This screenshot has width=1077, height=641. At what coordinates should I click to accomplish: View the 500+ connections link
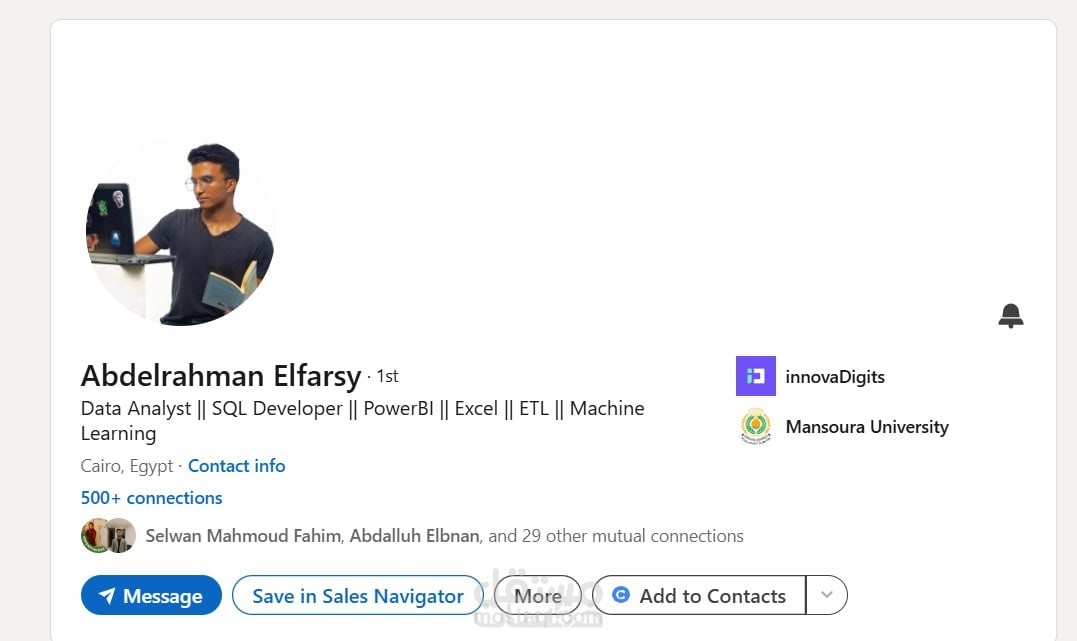(x=151, y=497)
